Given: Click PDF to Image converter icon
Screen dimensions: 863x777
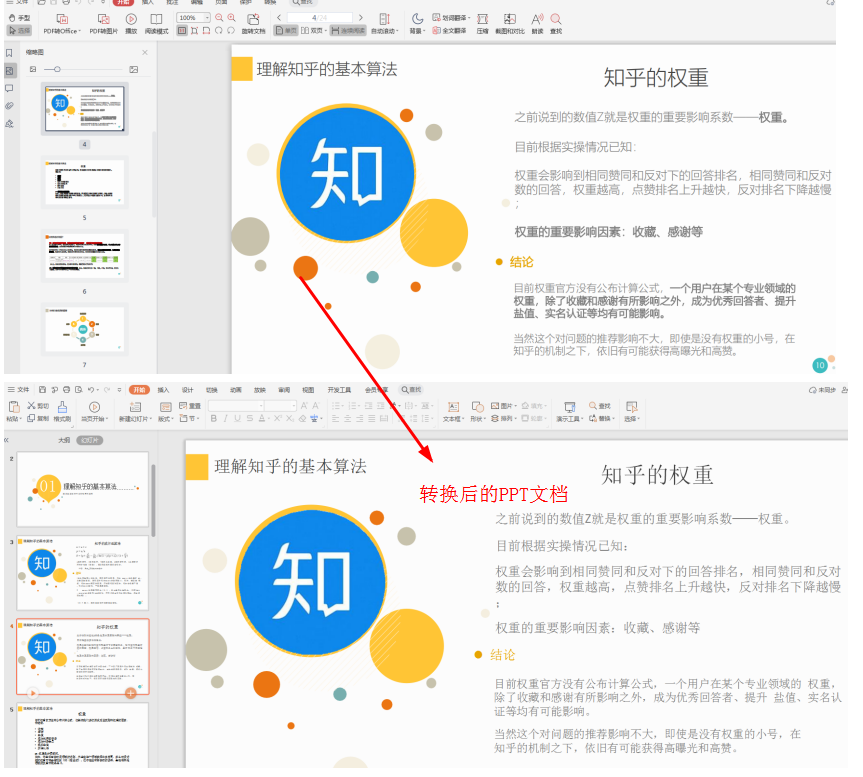Looking at the screenshot, I should click(103, 19).
